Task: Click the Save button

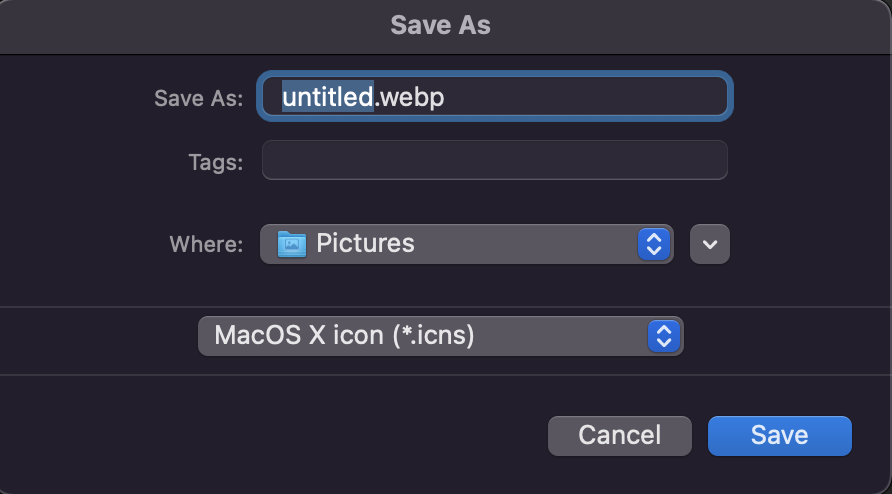Action: 779,435
